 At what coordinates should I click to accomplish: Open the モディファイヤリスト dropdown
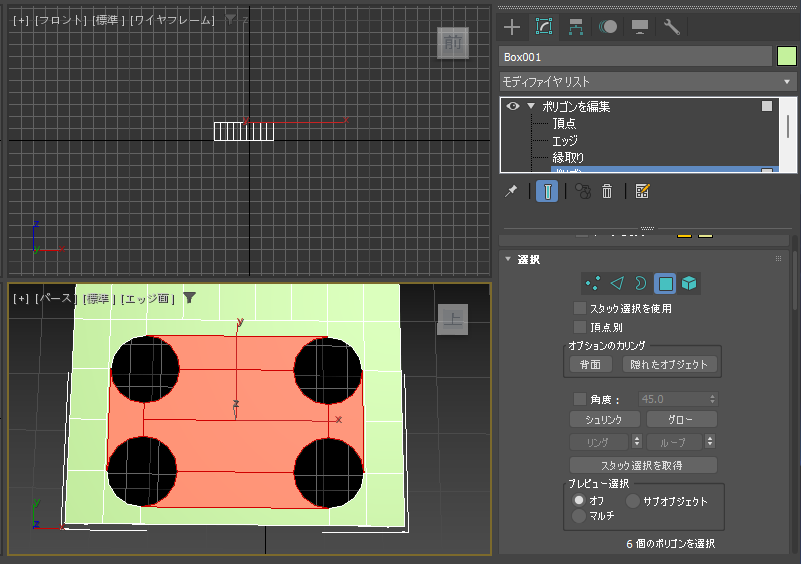tap(647, 82)
